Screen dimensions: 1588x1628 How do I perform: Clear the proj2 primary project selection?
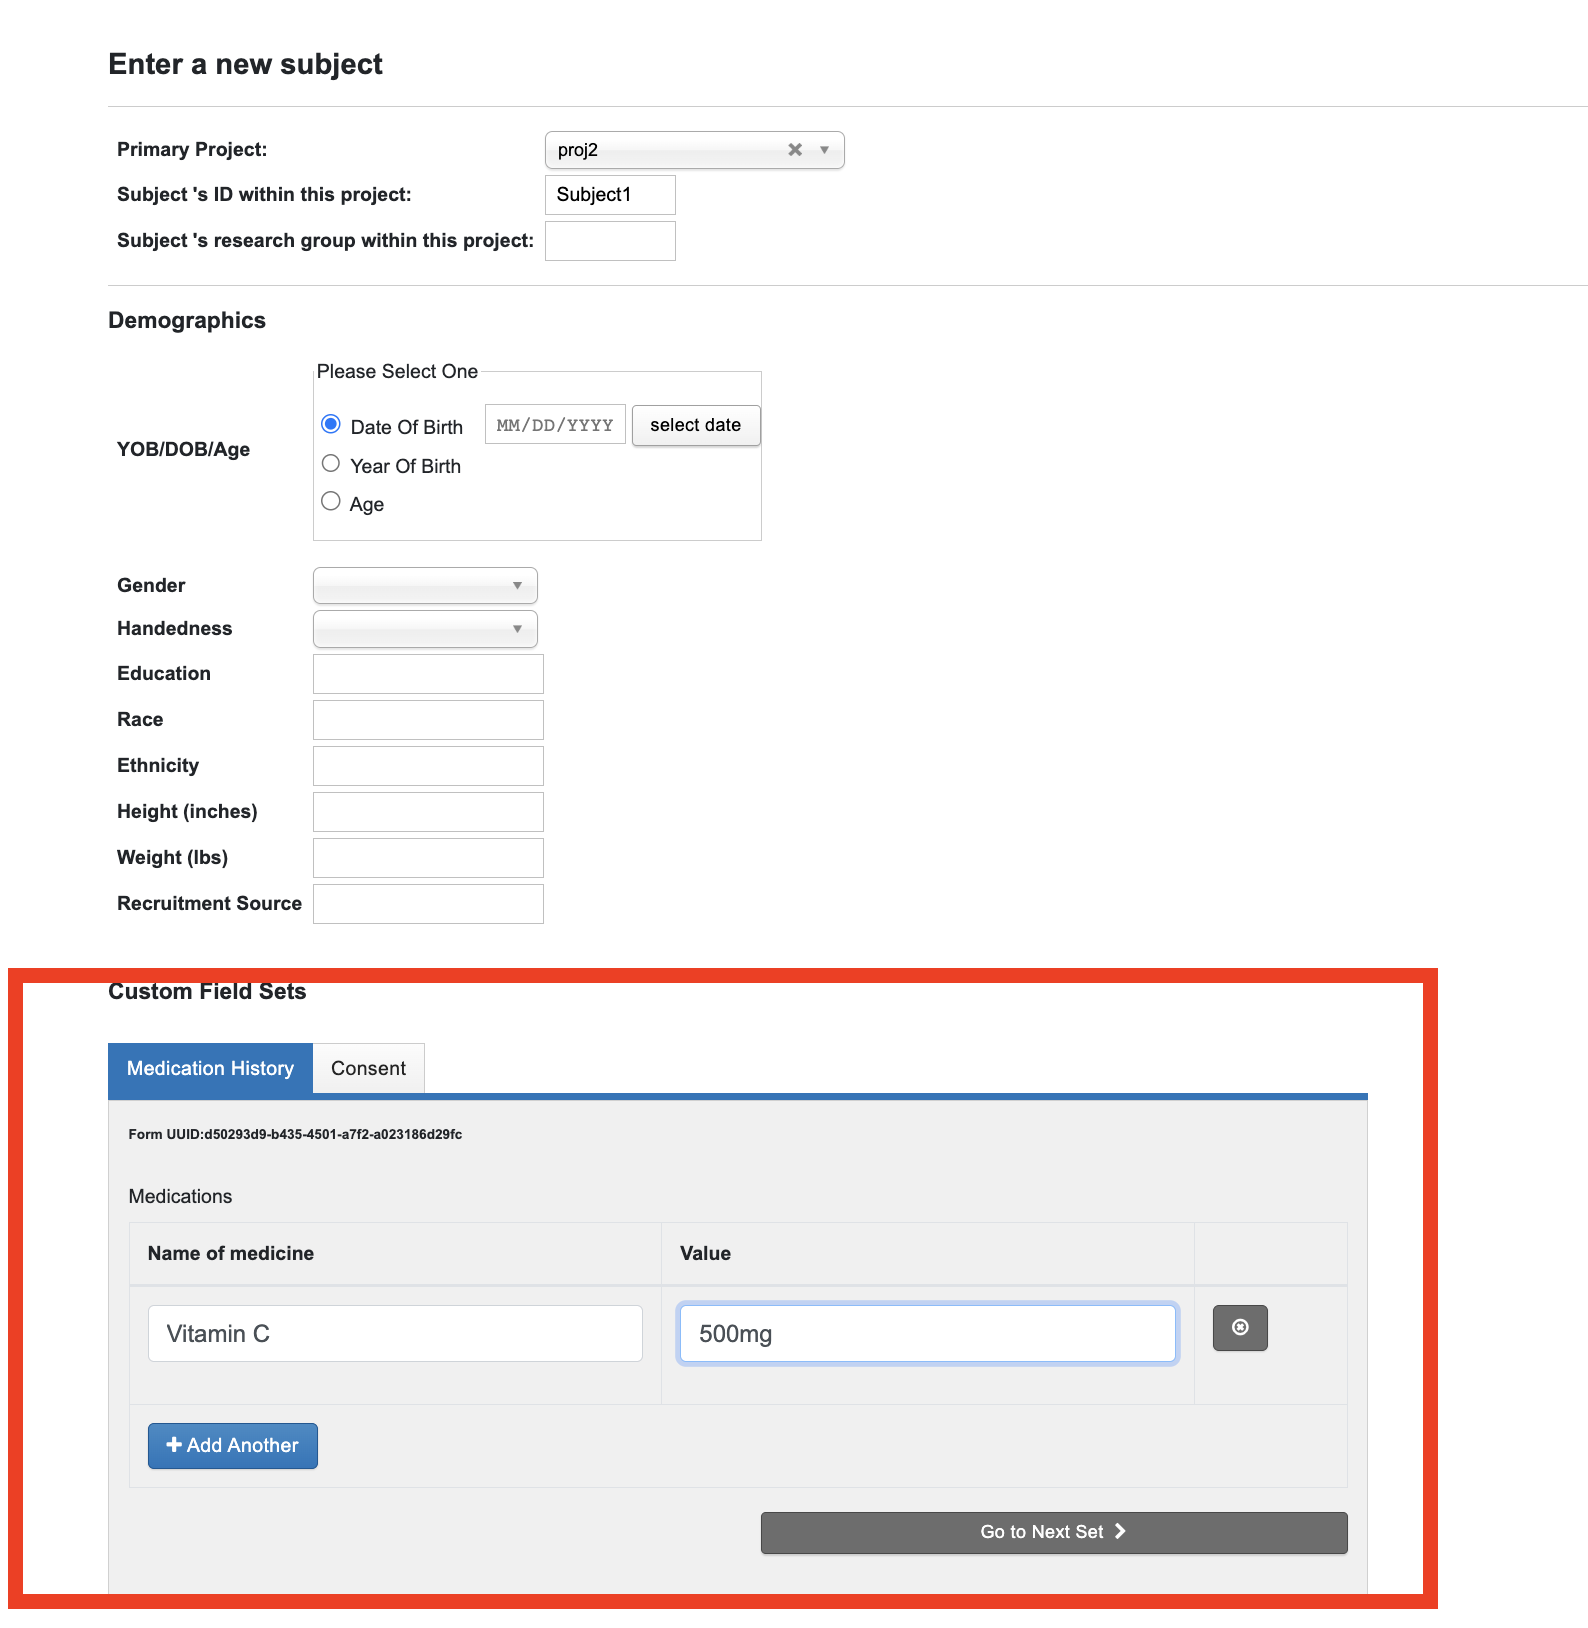coord(795,150)
